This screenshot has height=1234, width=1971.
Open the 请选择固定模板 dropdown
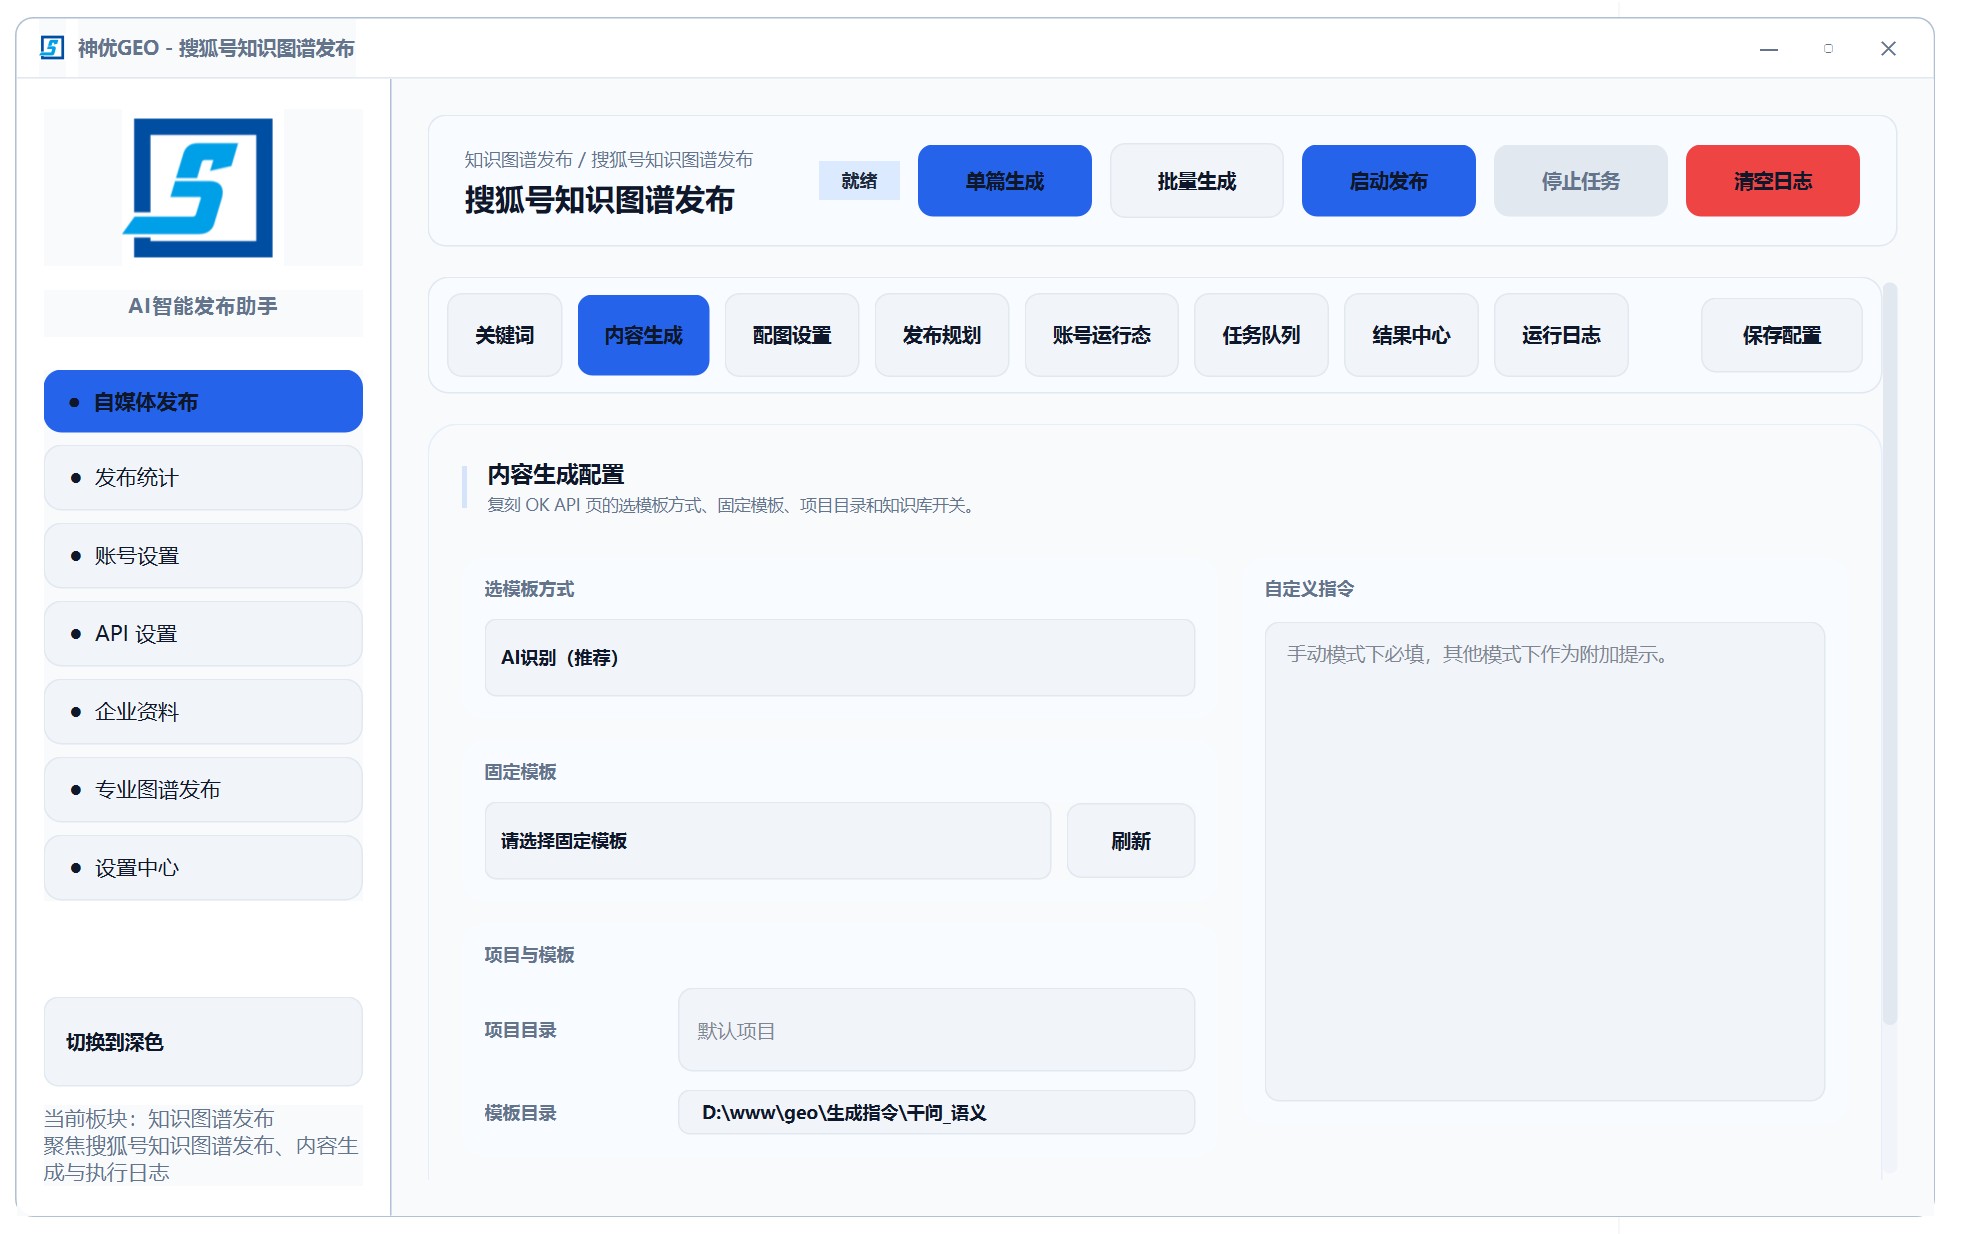coord(767,840)
